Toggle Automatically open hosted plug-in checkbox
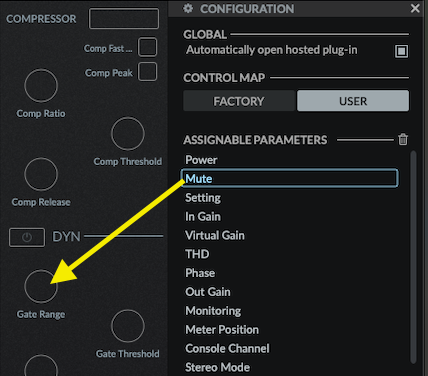The height and width of the screenshot is (376, 428). point(401,51)
